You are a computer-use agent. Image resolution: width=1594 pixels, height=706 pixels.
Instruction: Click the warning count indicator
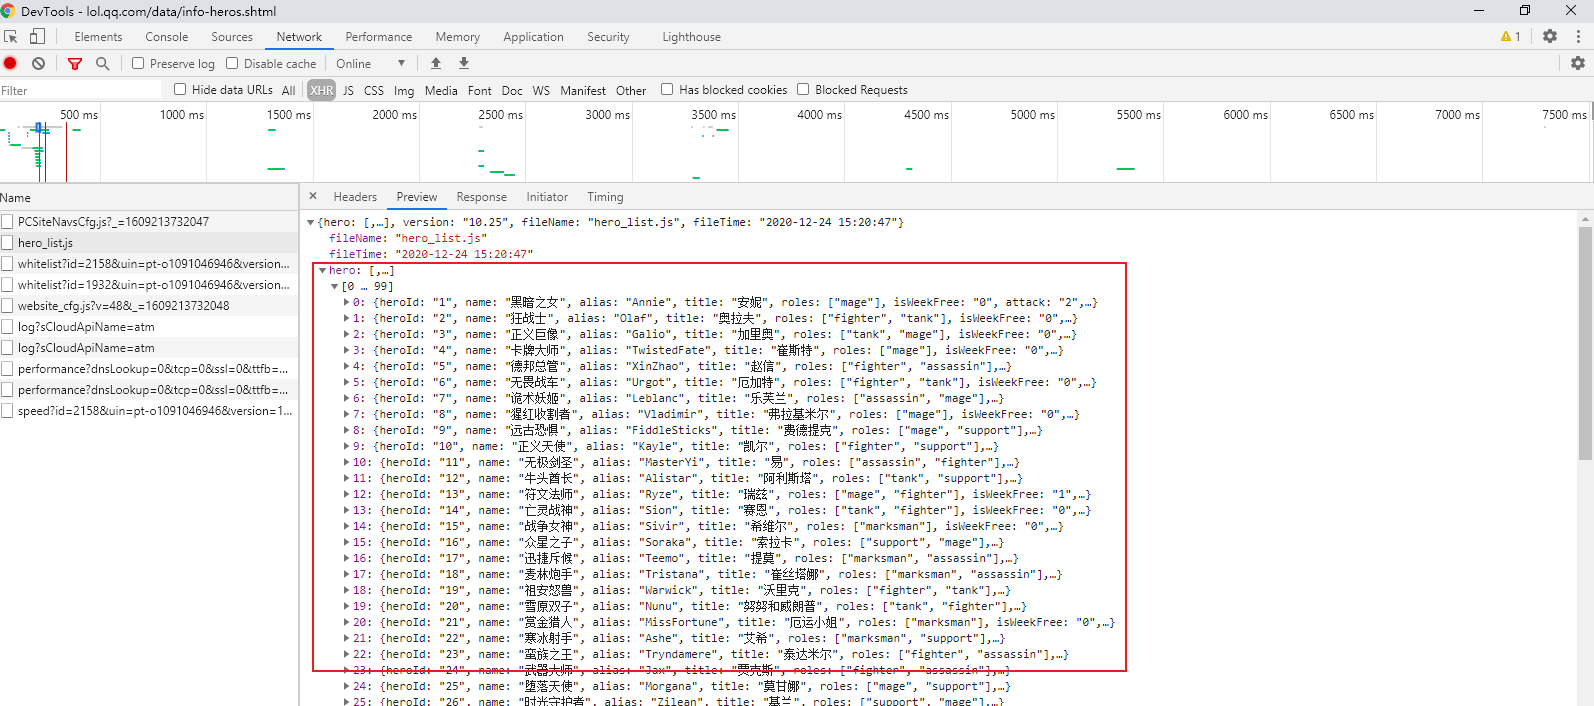1511,37
